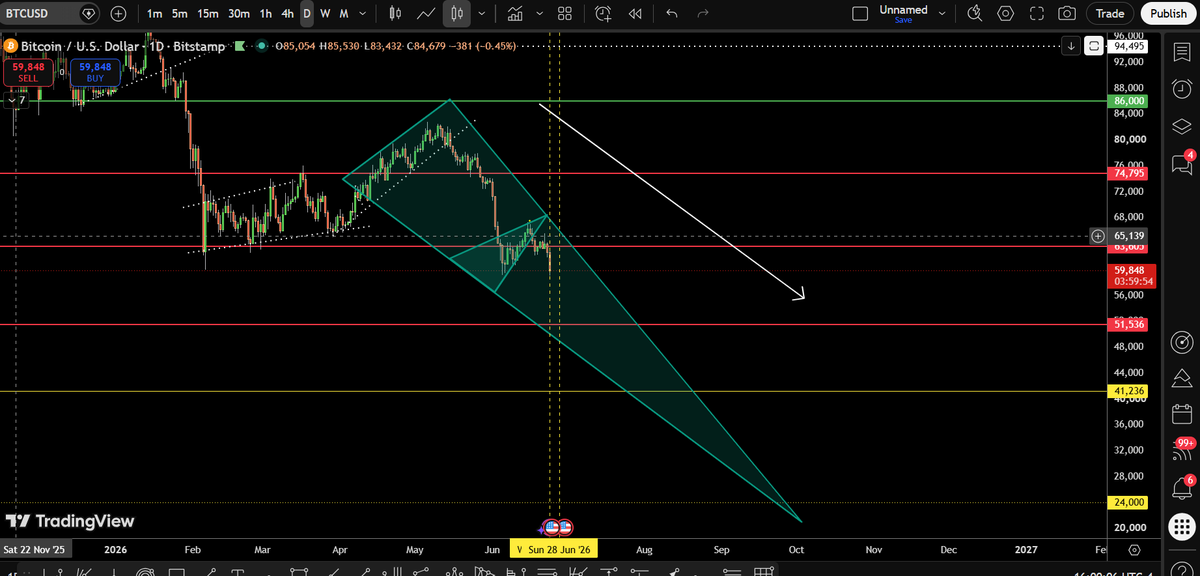Screen dimensions: 1200x576
Task: Select the W weekly timeframe
Action: coord(325,14)
